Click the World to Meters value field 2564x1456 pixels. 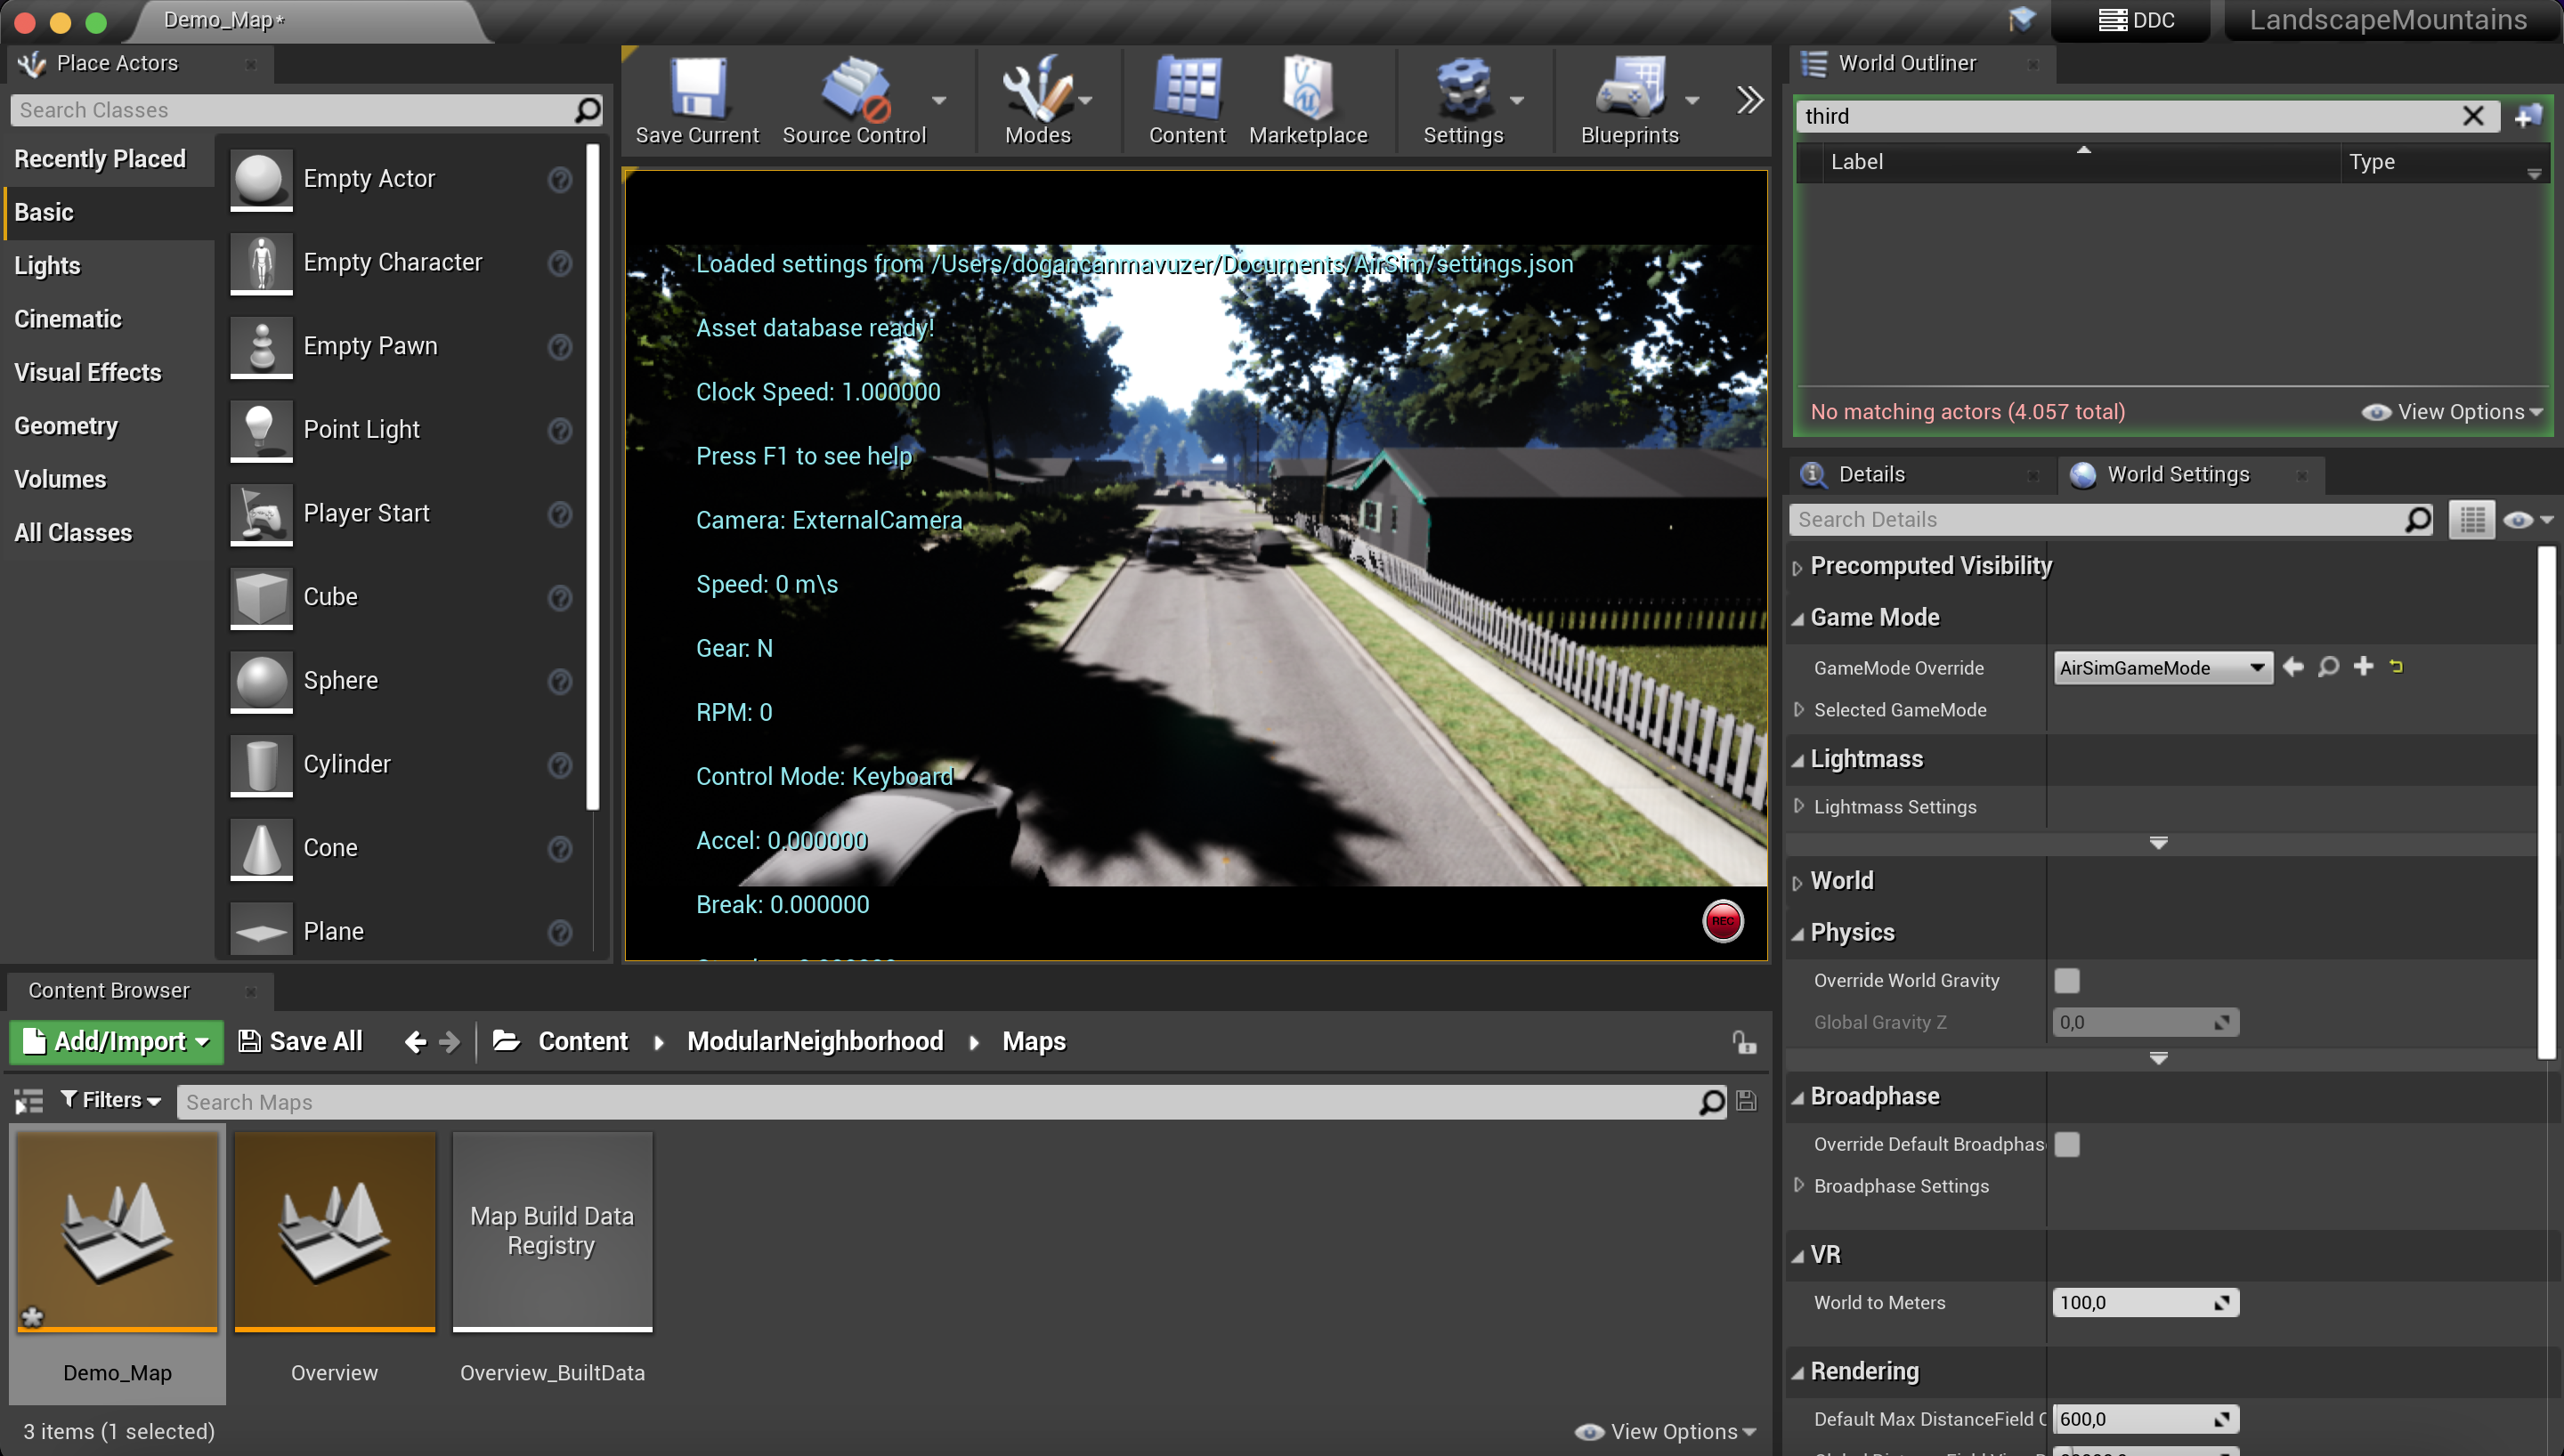coord(2145,1303)
